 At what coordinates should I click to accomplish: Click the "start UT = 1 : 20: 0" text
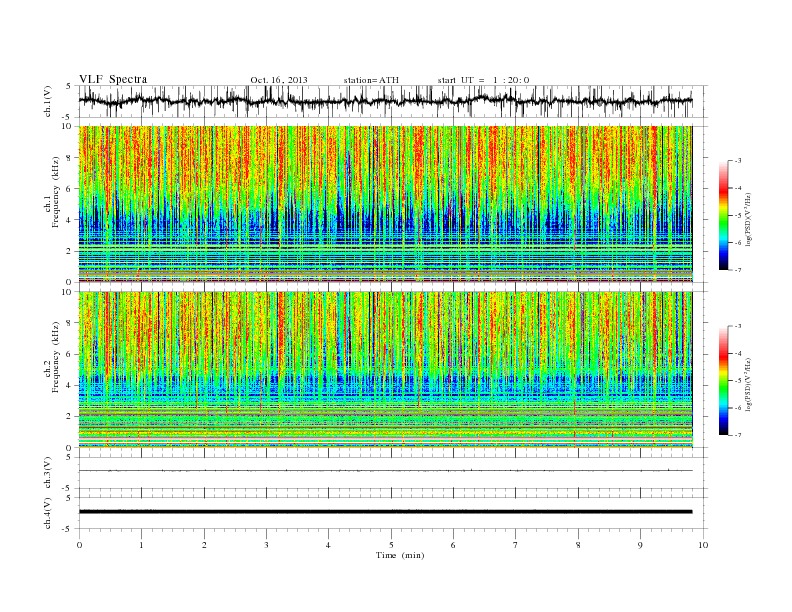click(x=483, y=80)
